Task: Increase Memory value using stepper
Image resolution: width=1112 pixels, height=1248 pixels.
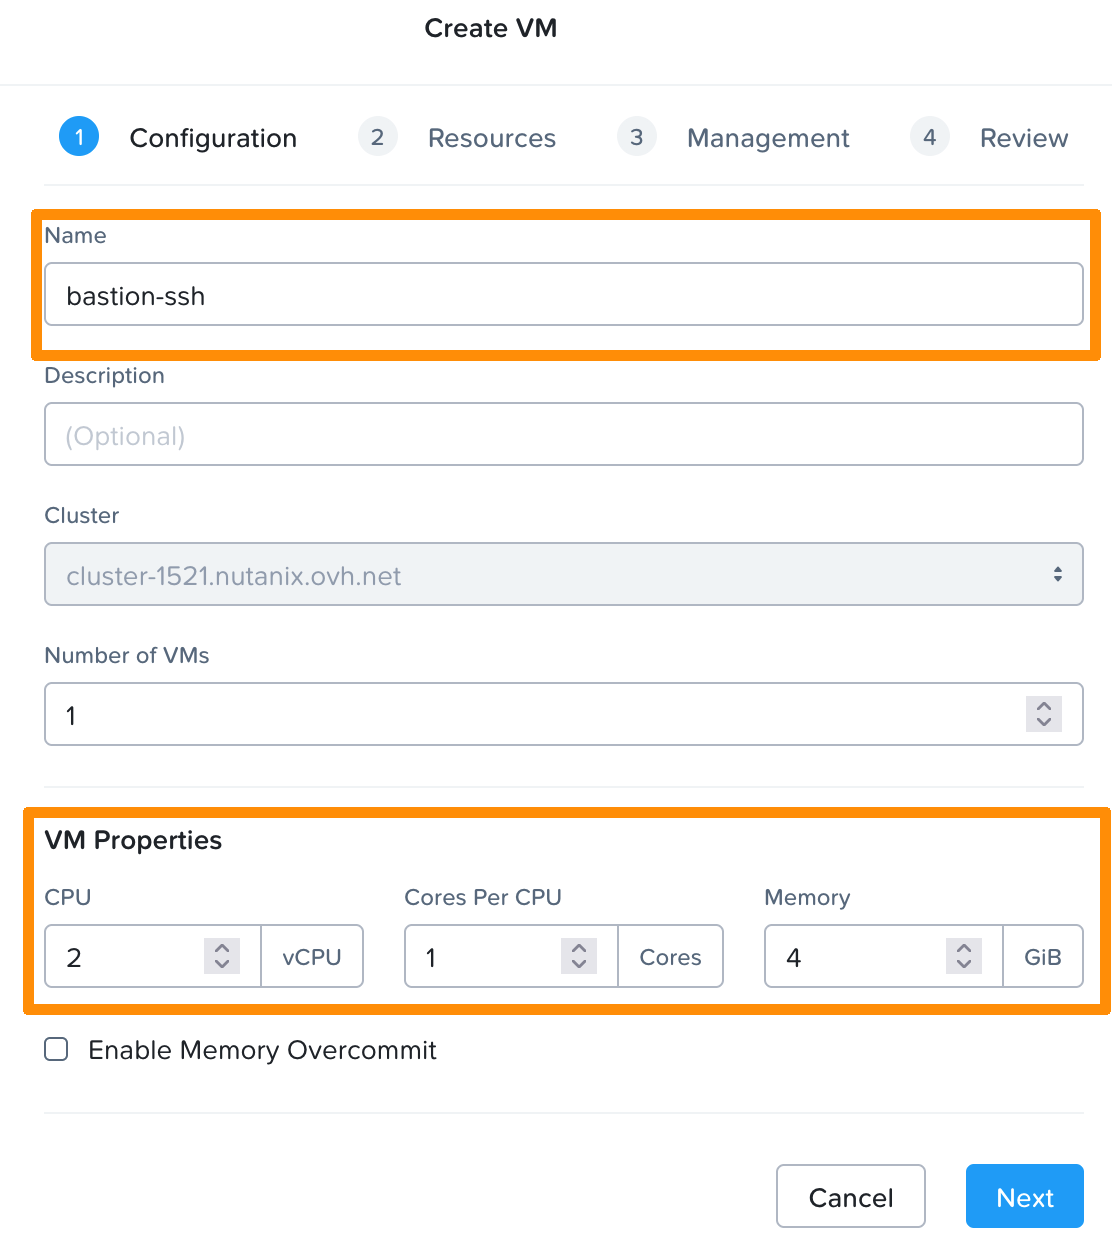Action: pyautogui.click(x=963, y=948)
